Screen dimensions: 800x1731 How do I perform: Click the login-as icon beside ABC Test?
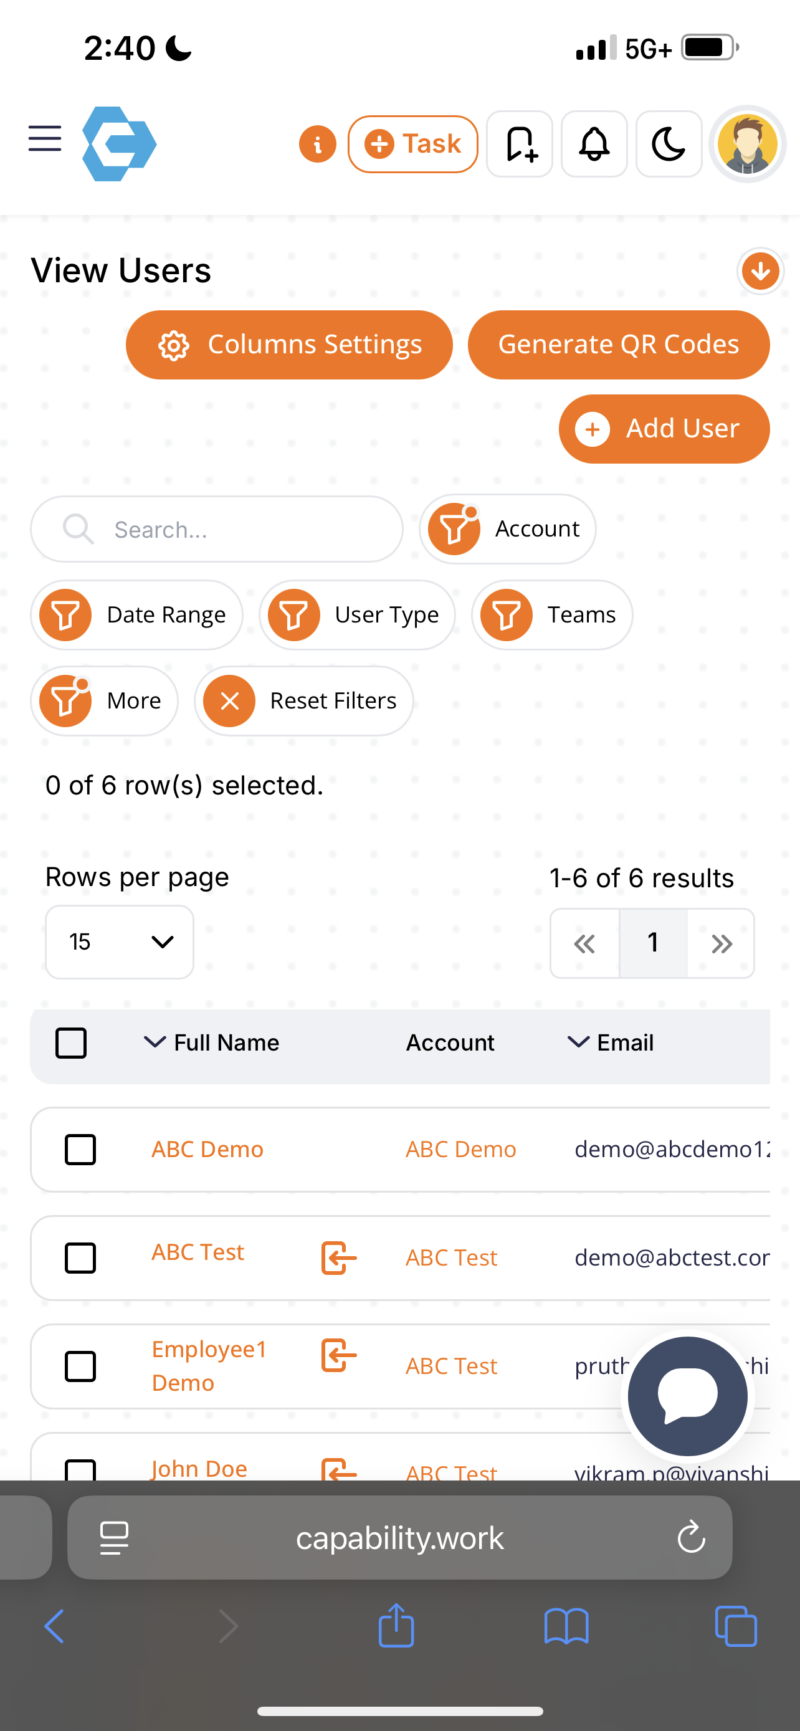(x=338, y=1257)
